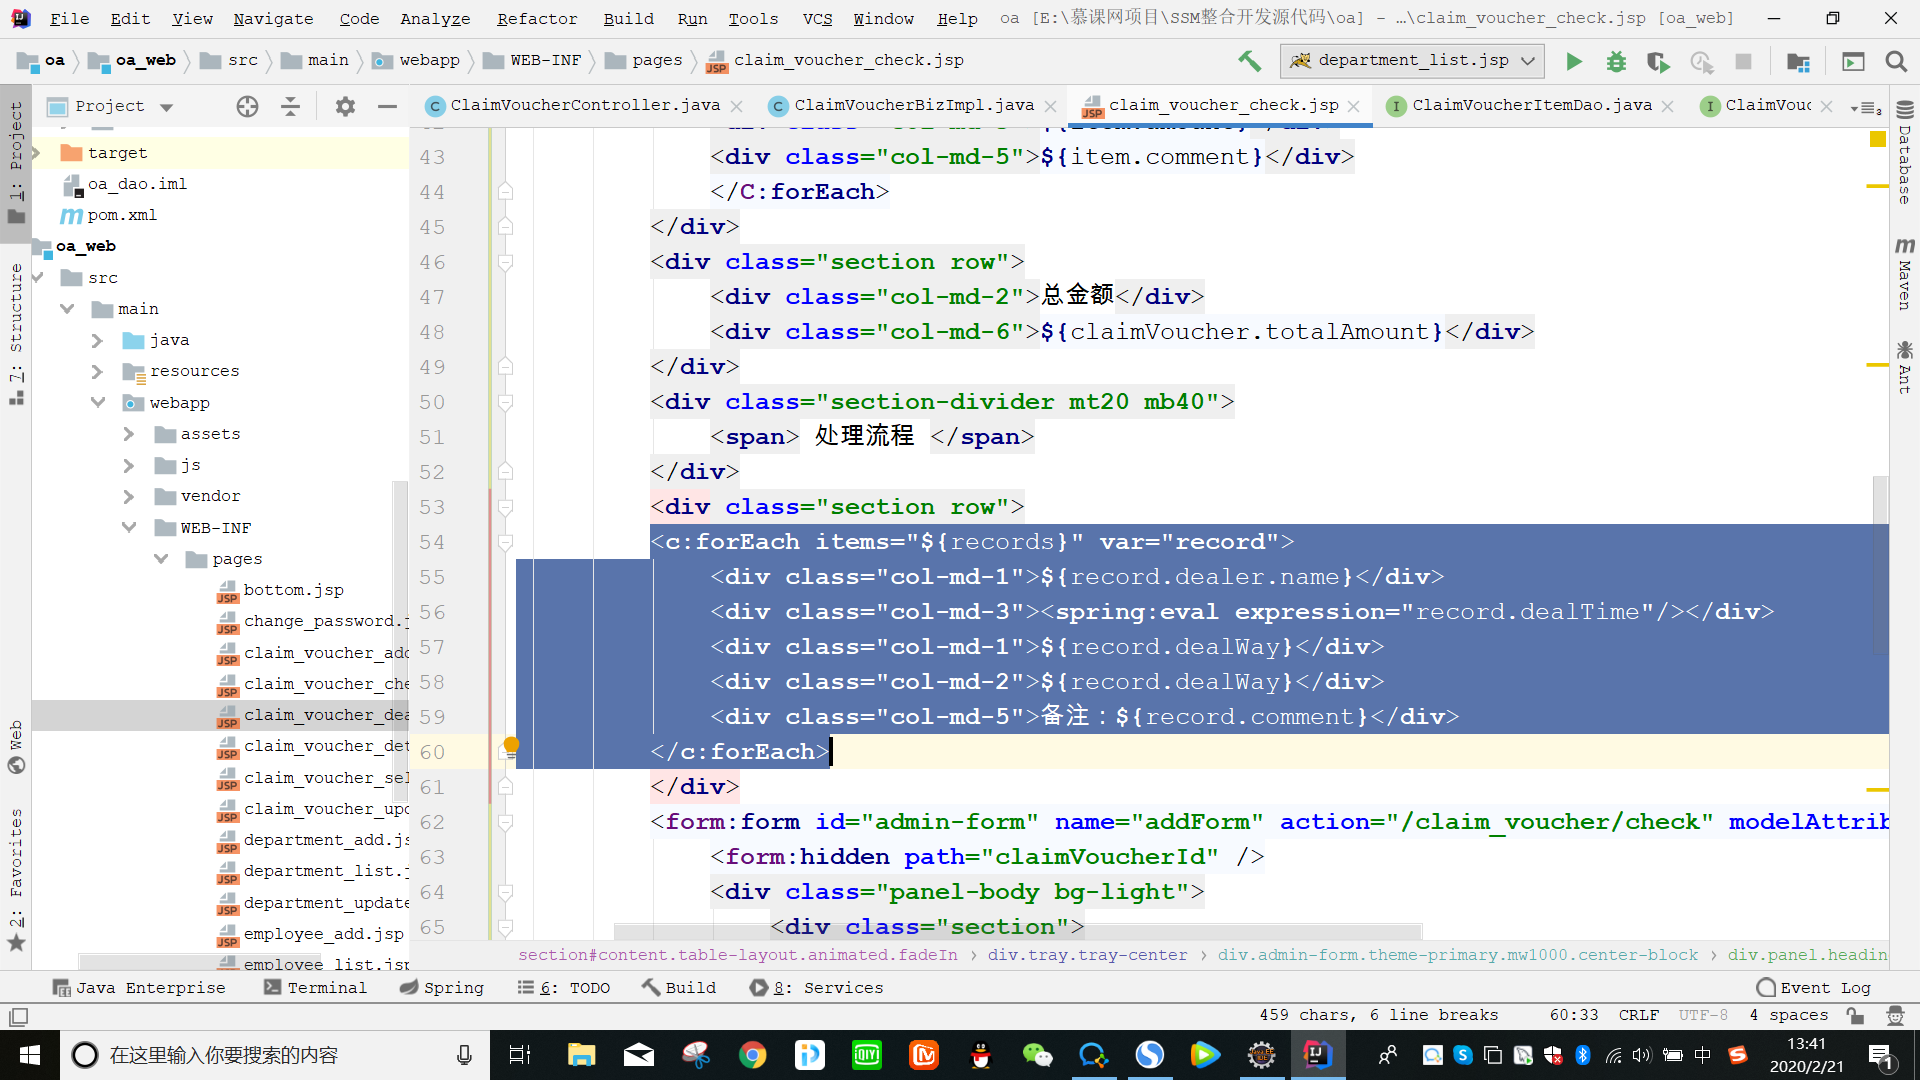Collapse the div fold on line 46
This screenshot has height=1080, width=1920.
point(506,262)
